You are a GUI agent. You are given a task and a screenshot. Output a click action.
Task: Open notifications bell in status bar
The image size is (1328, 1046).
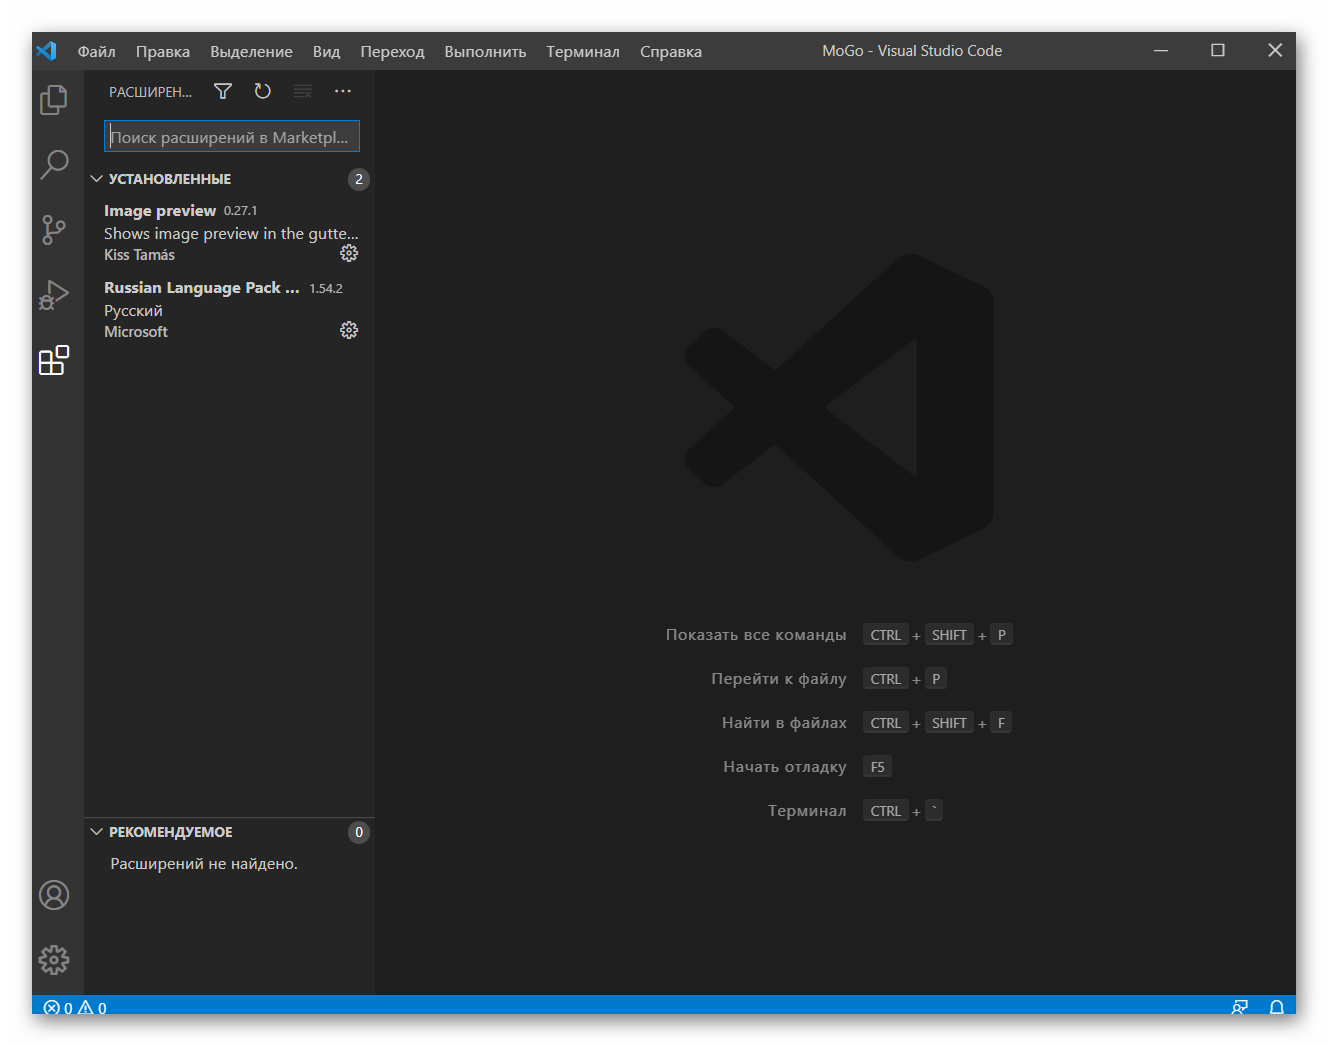click(1277, 1007)
